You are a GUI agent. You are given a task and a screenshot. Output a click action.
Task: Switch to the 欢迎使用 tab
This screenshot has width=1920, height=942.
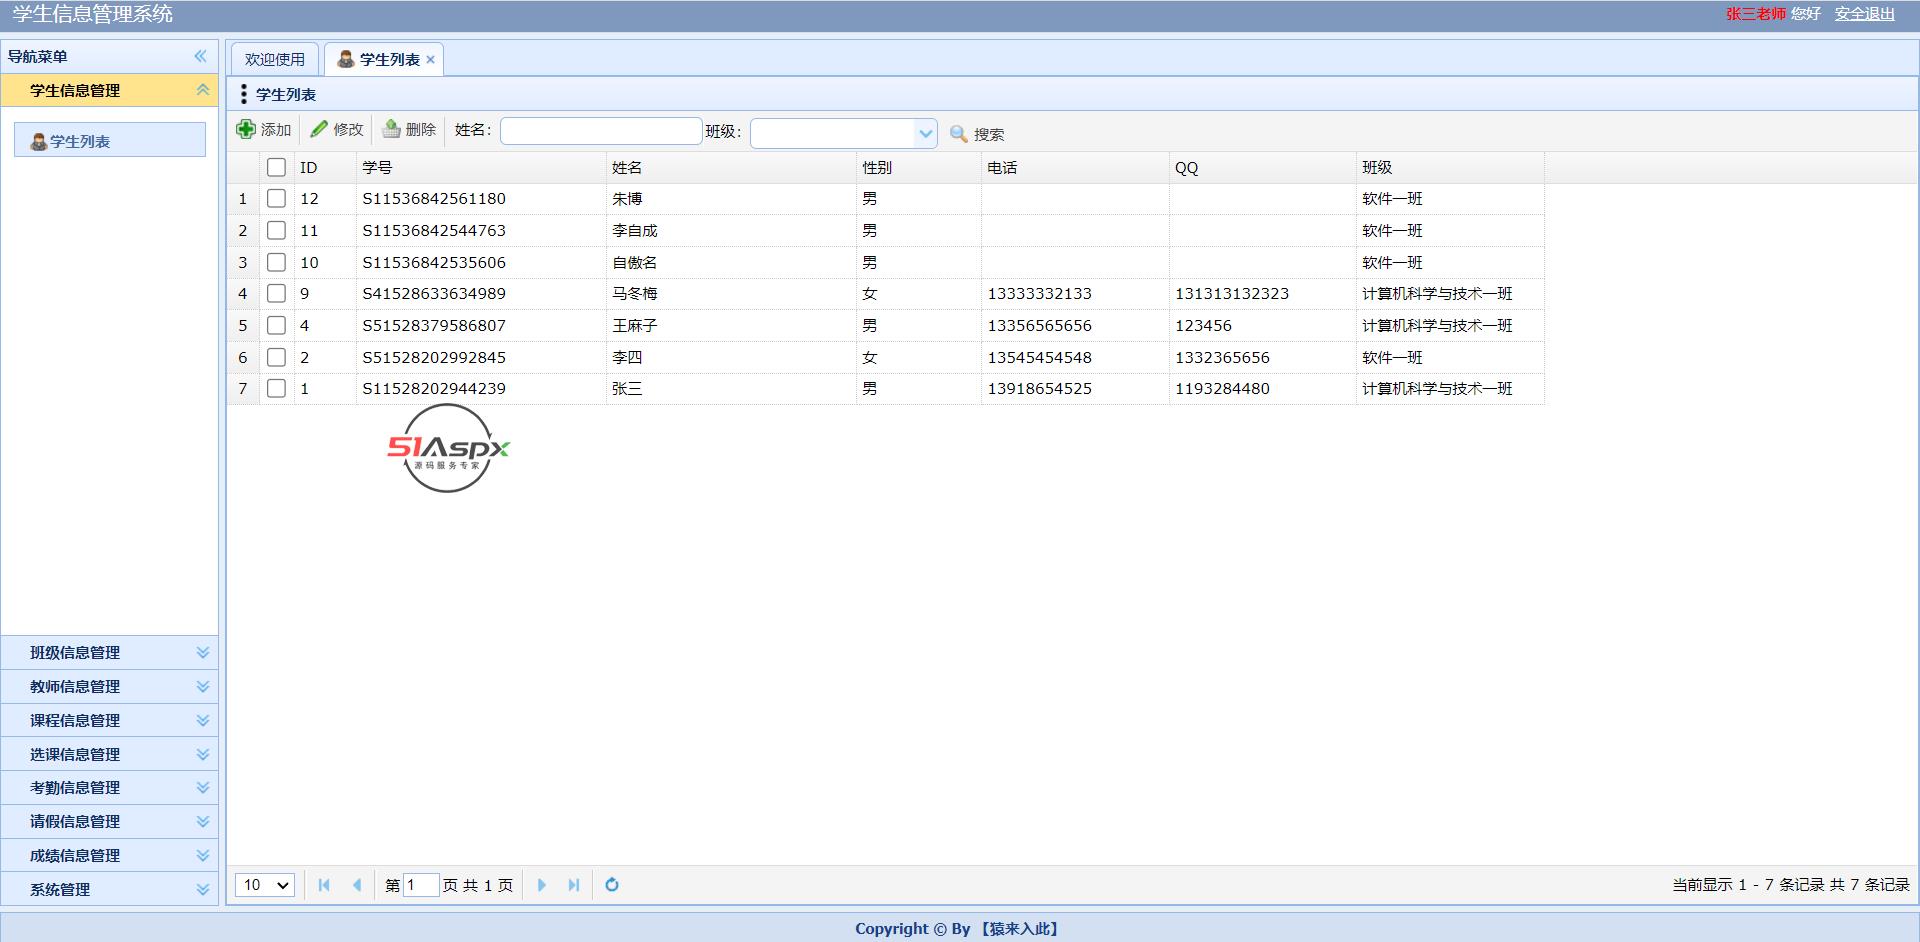click(x=275, y=60)
